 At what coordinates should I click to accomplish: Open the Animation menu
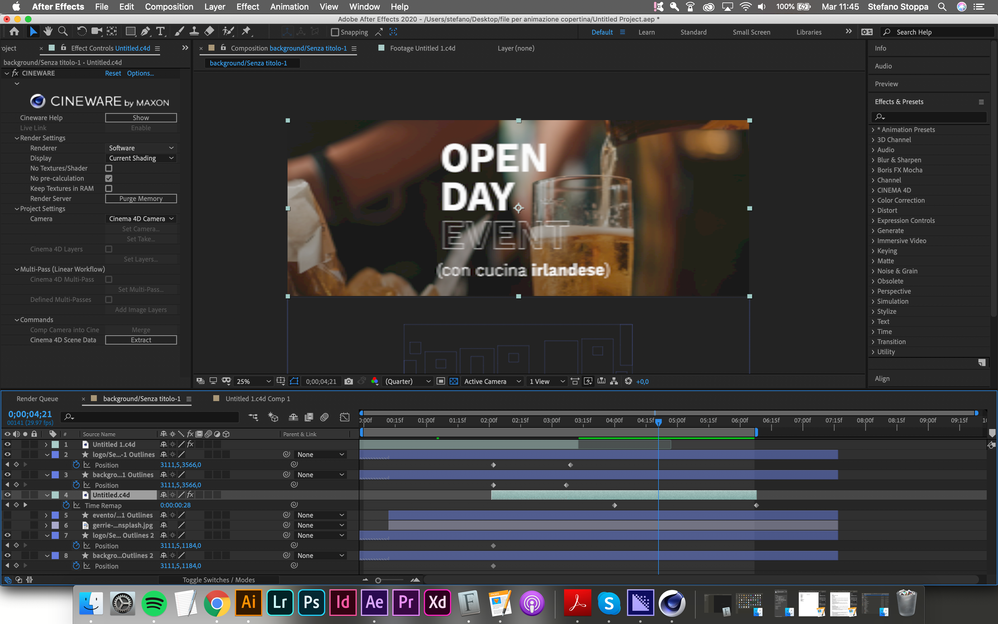[x=289, y=6]
